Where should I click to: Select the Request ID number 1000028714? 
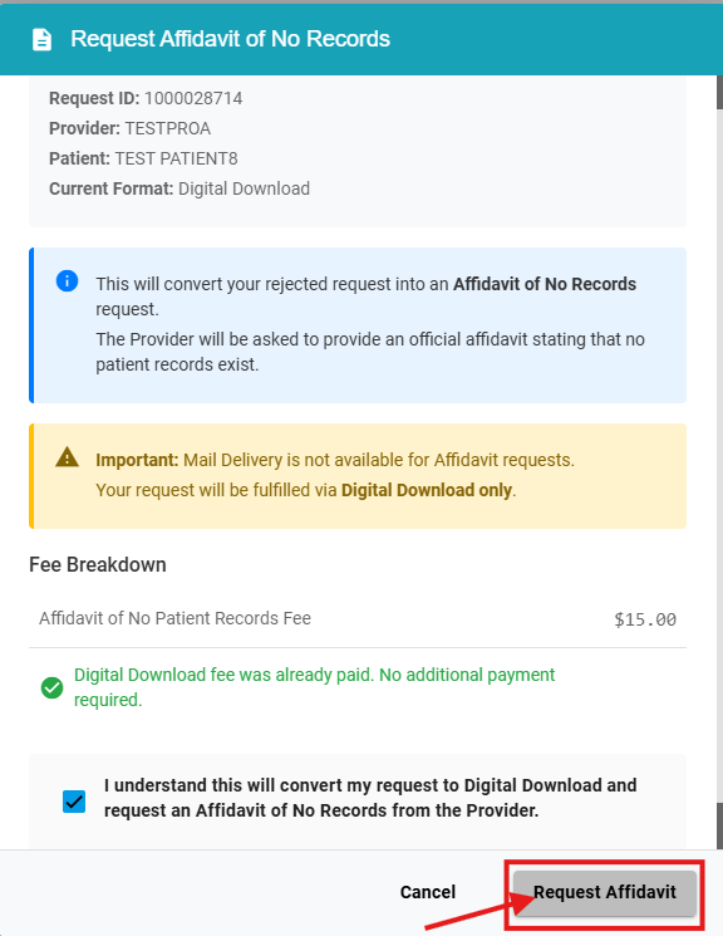click(193, 98)
